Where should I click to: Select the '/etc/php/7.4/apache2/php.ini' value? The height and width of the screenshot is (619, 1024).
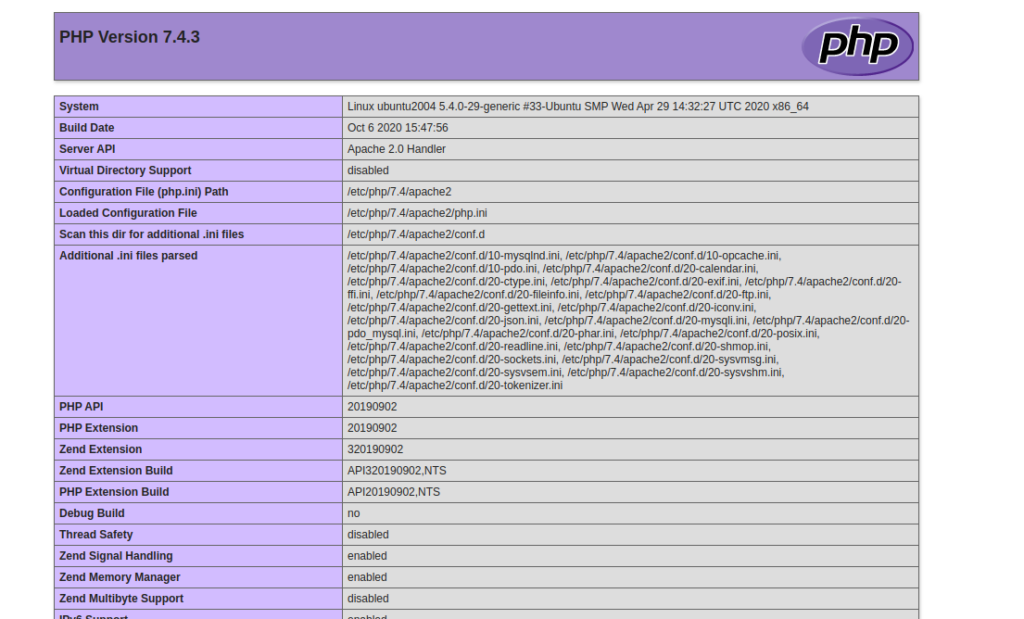[417, 213]
